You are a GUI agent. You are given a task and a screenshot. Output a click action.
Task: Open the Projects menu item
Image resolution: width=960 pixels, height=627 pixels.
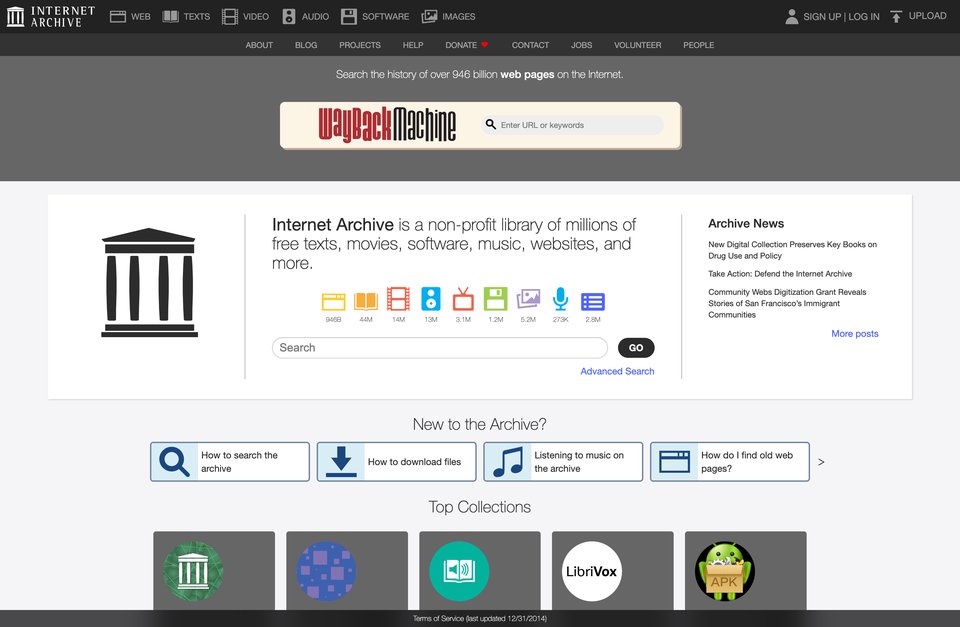click(x=360, y=45)
